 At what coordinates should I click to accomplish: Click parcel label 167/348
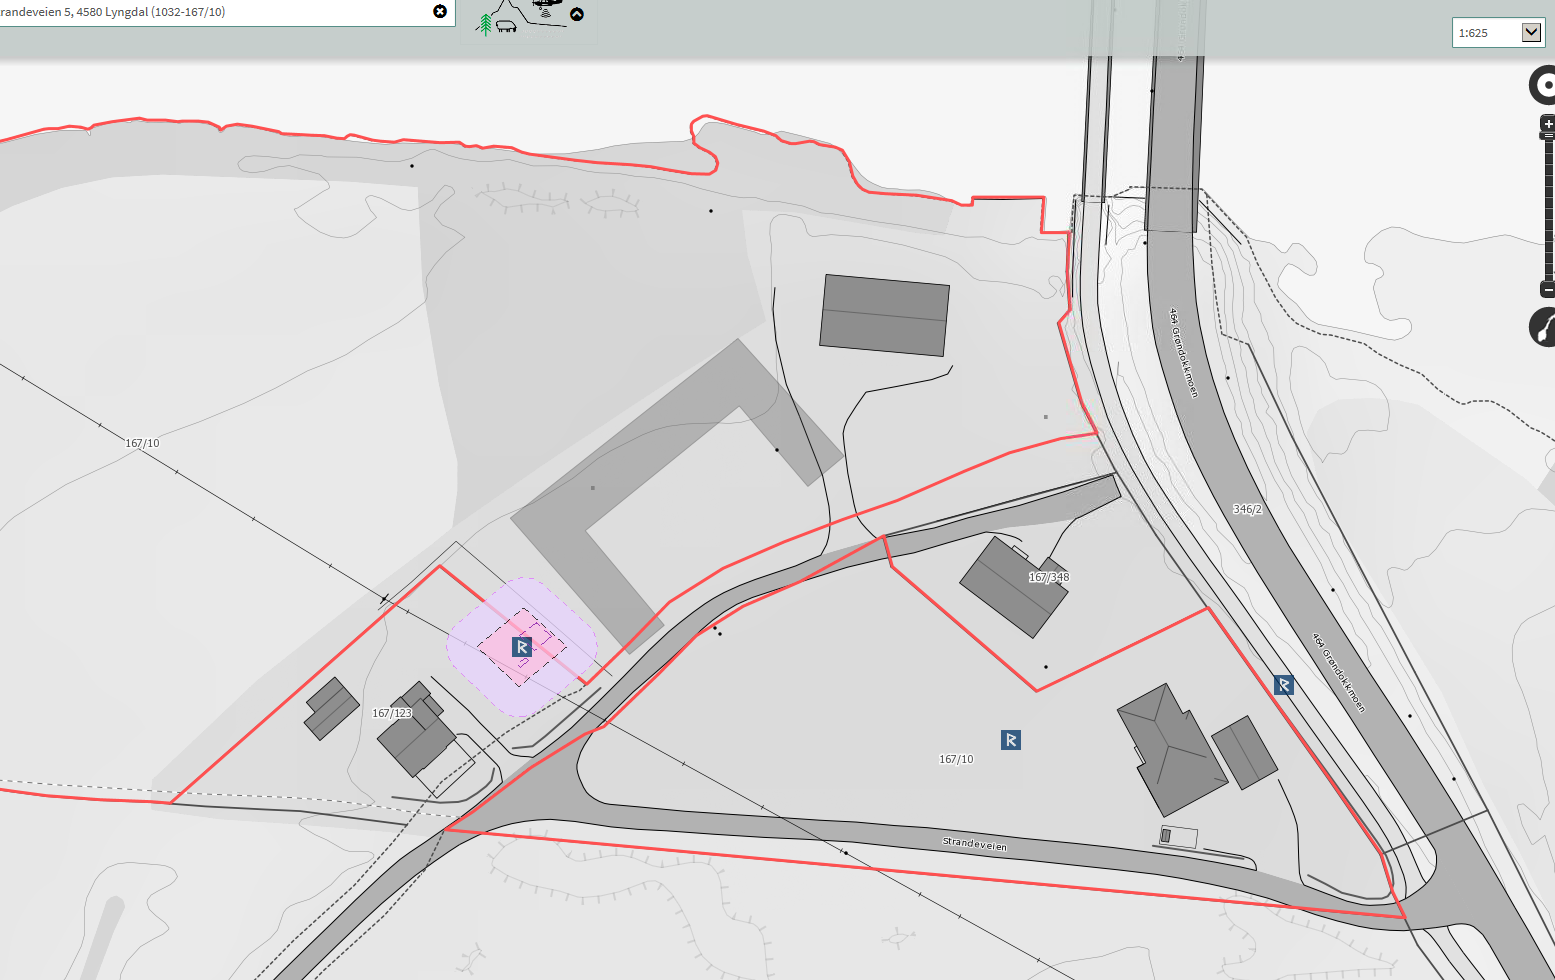tap(1049, 577)
